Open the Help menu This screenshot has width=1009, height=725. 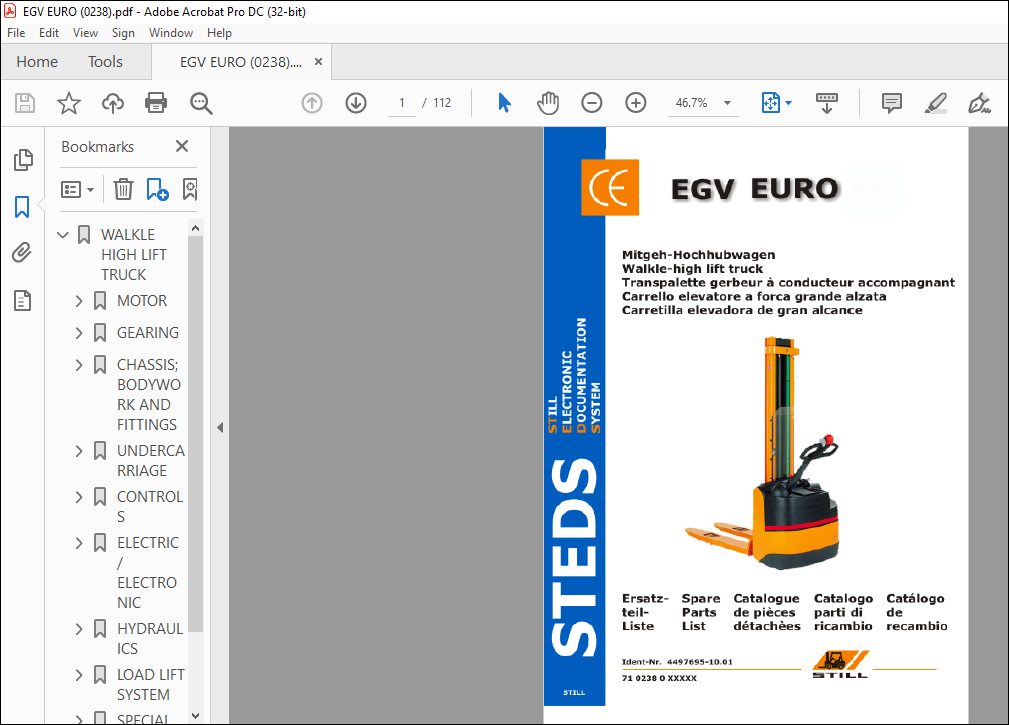pos(219,33)
